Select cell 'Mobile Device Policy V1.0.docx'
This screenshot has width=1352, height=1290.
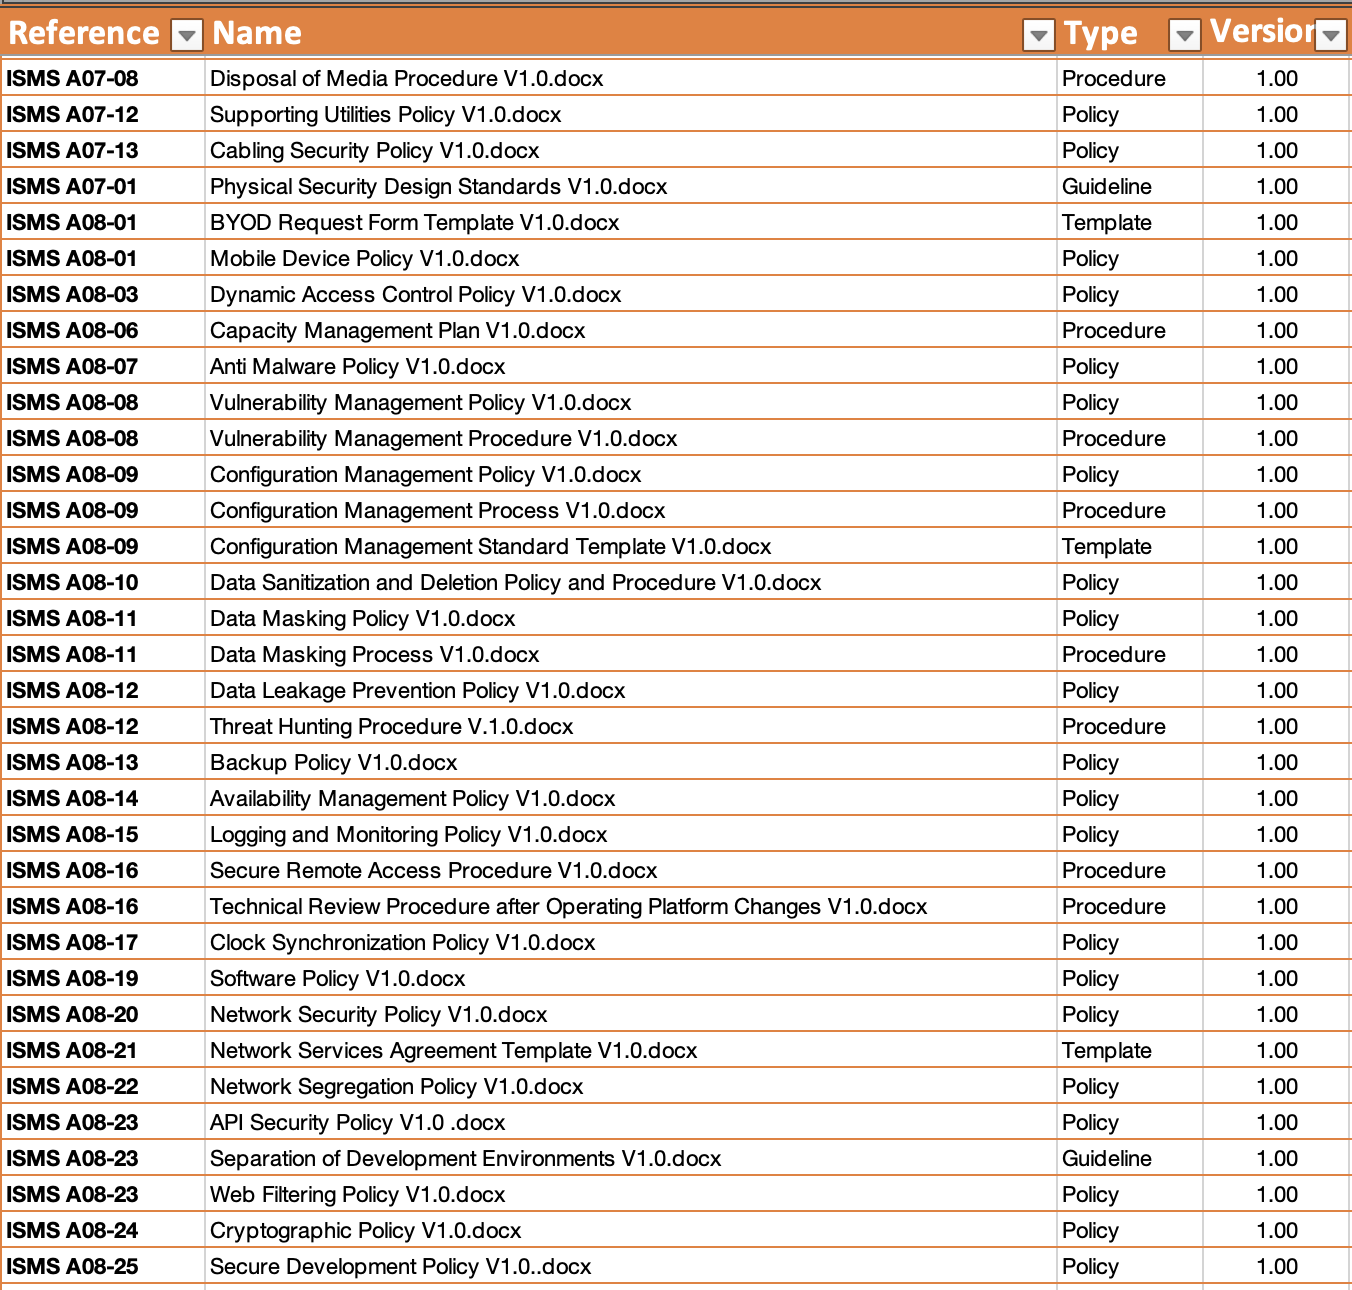631,258
